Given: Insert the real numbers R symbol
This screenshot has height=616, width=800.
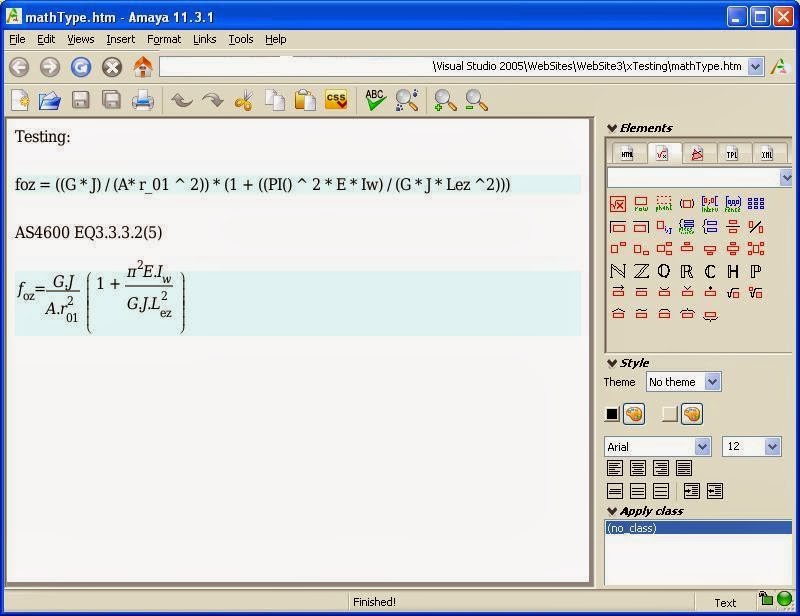Looking at the screenshot, I should (x=687, y=271).
